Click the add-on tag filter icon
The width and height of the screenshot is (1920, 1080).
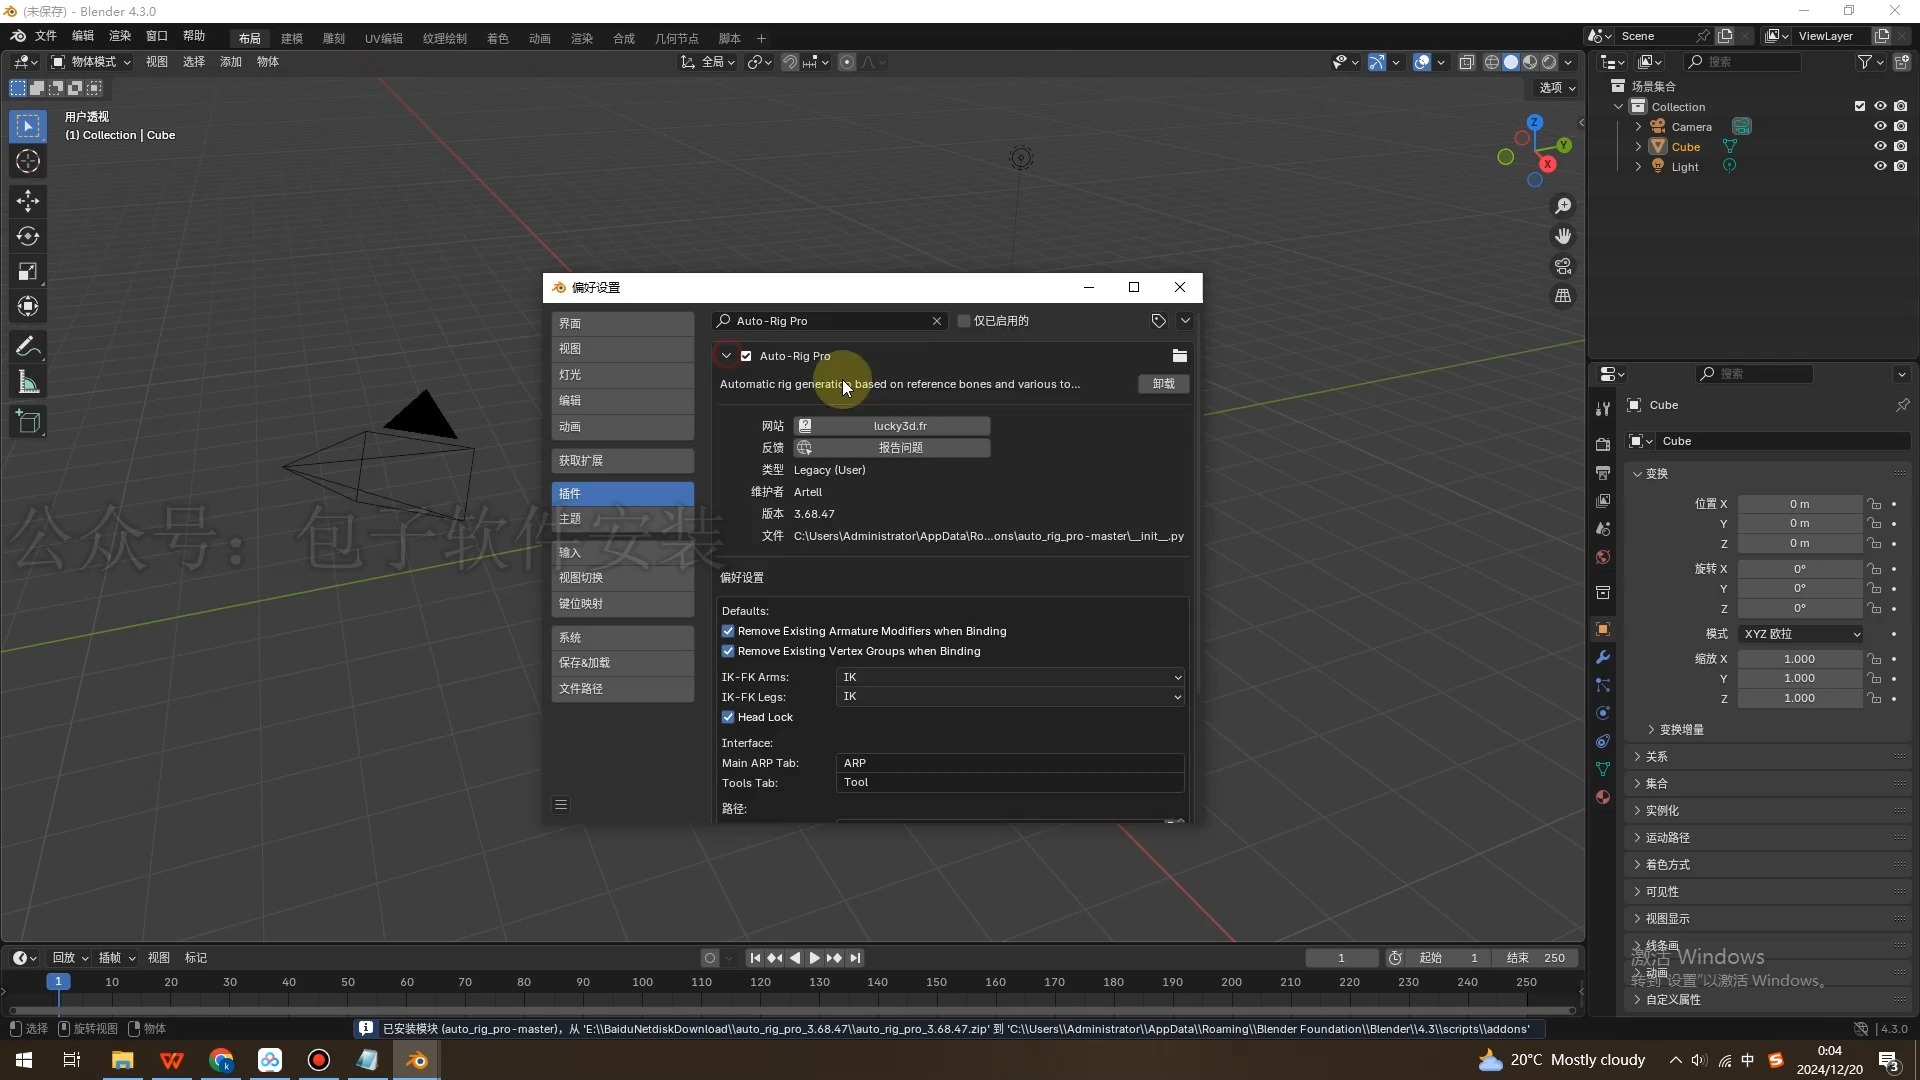click(x=1158, y=321)
